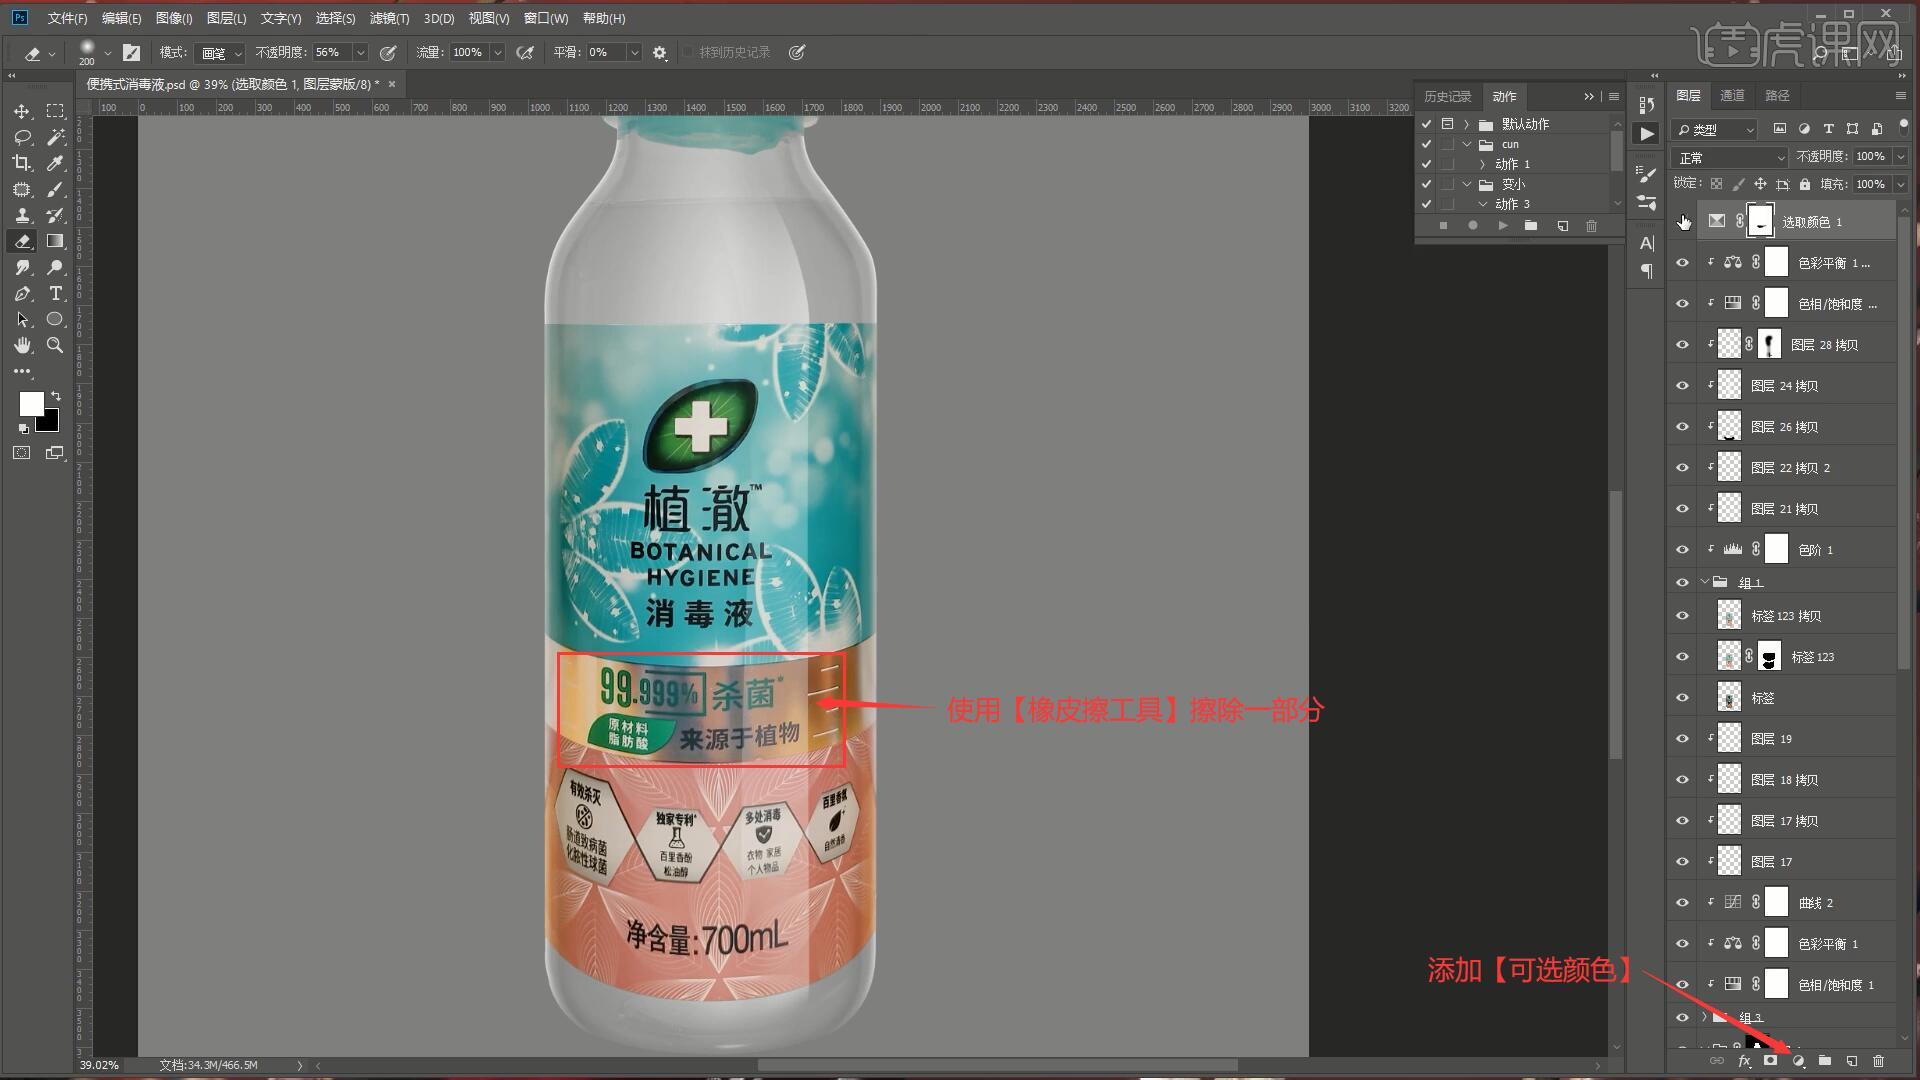Click the play action button
1920x1080 pixels.
[1502, 226]
